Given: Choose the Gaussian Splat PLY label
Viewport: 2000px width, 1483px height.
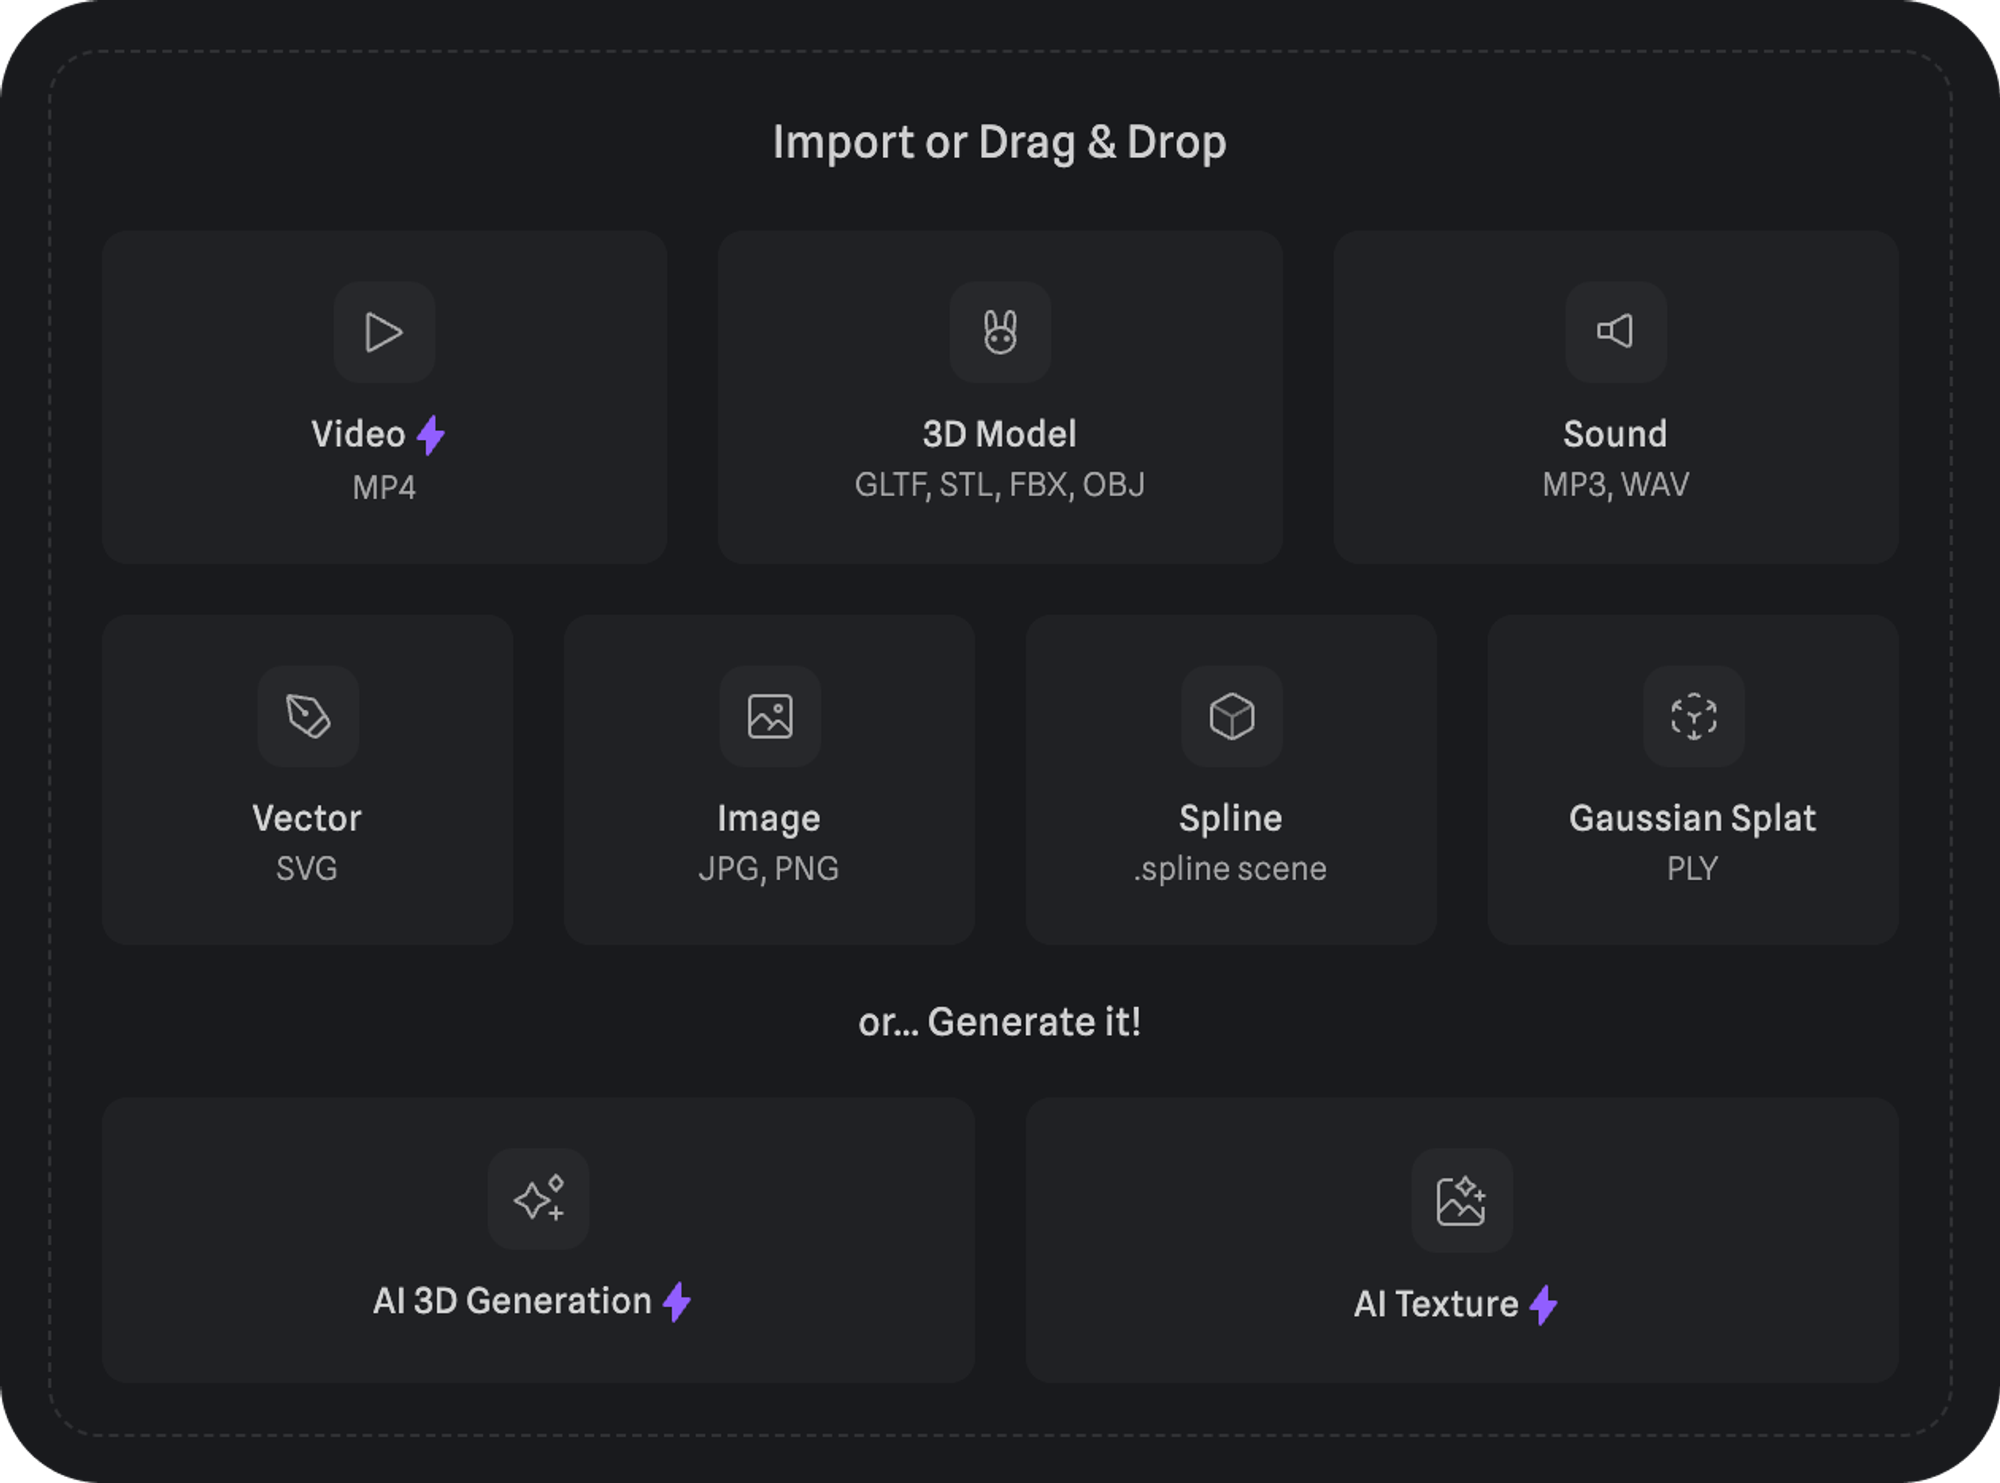Looking at the screenshot, I should (x=1692, y=868).
